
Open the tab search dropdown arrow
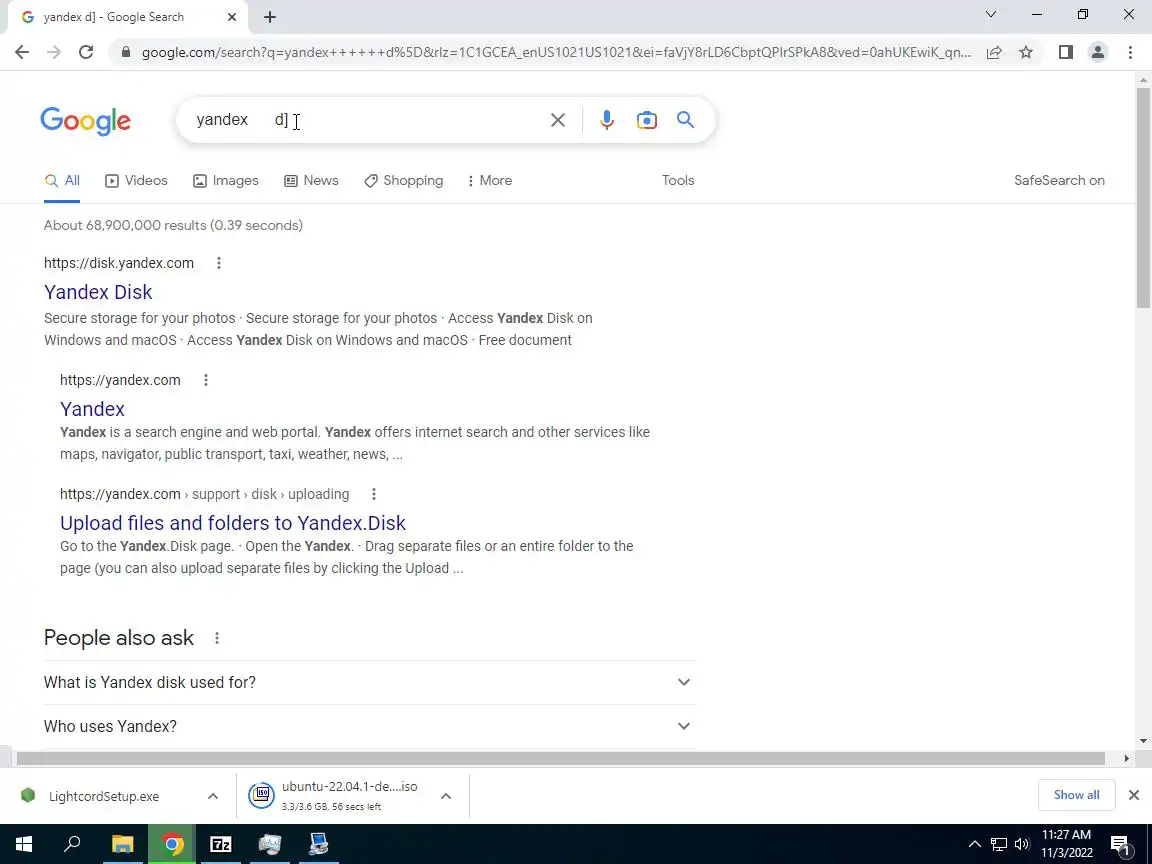[x=990, y=14]
